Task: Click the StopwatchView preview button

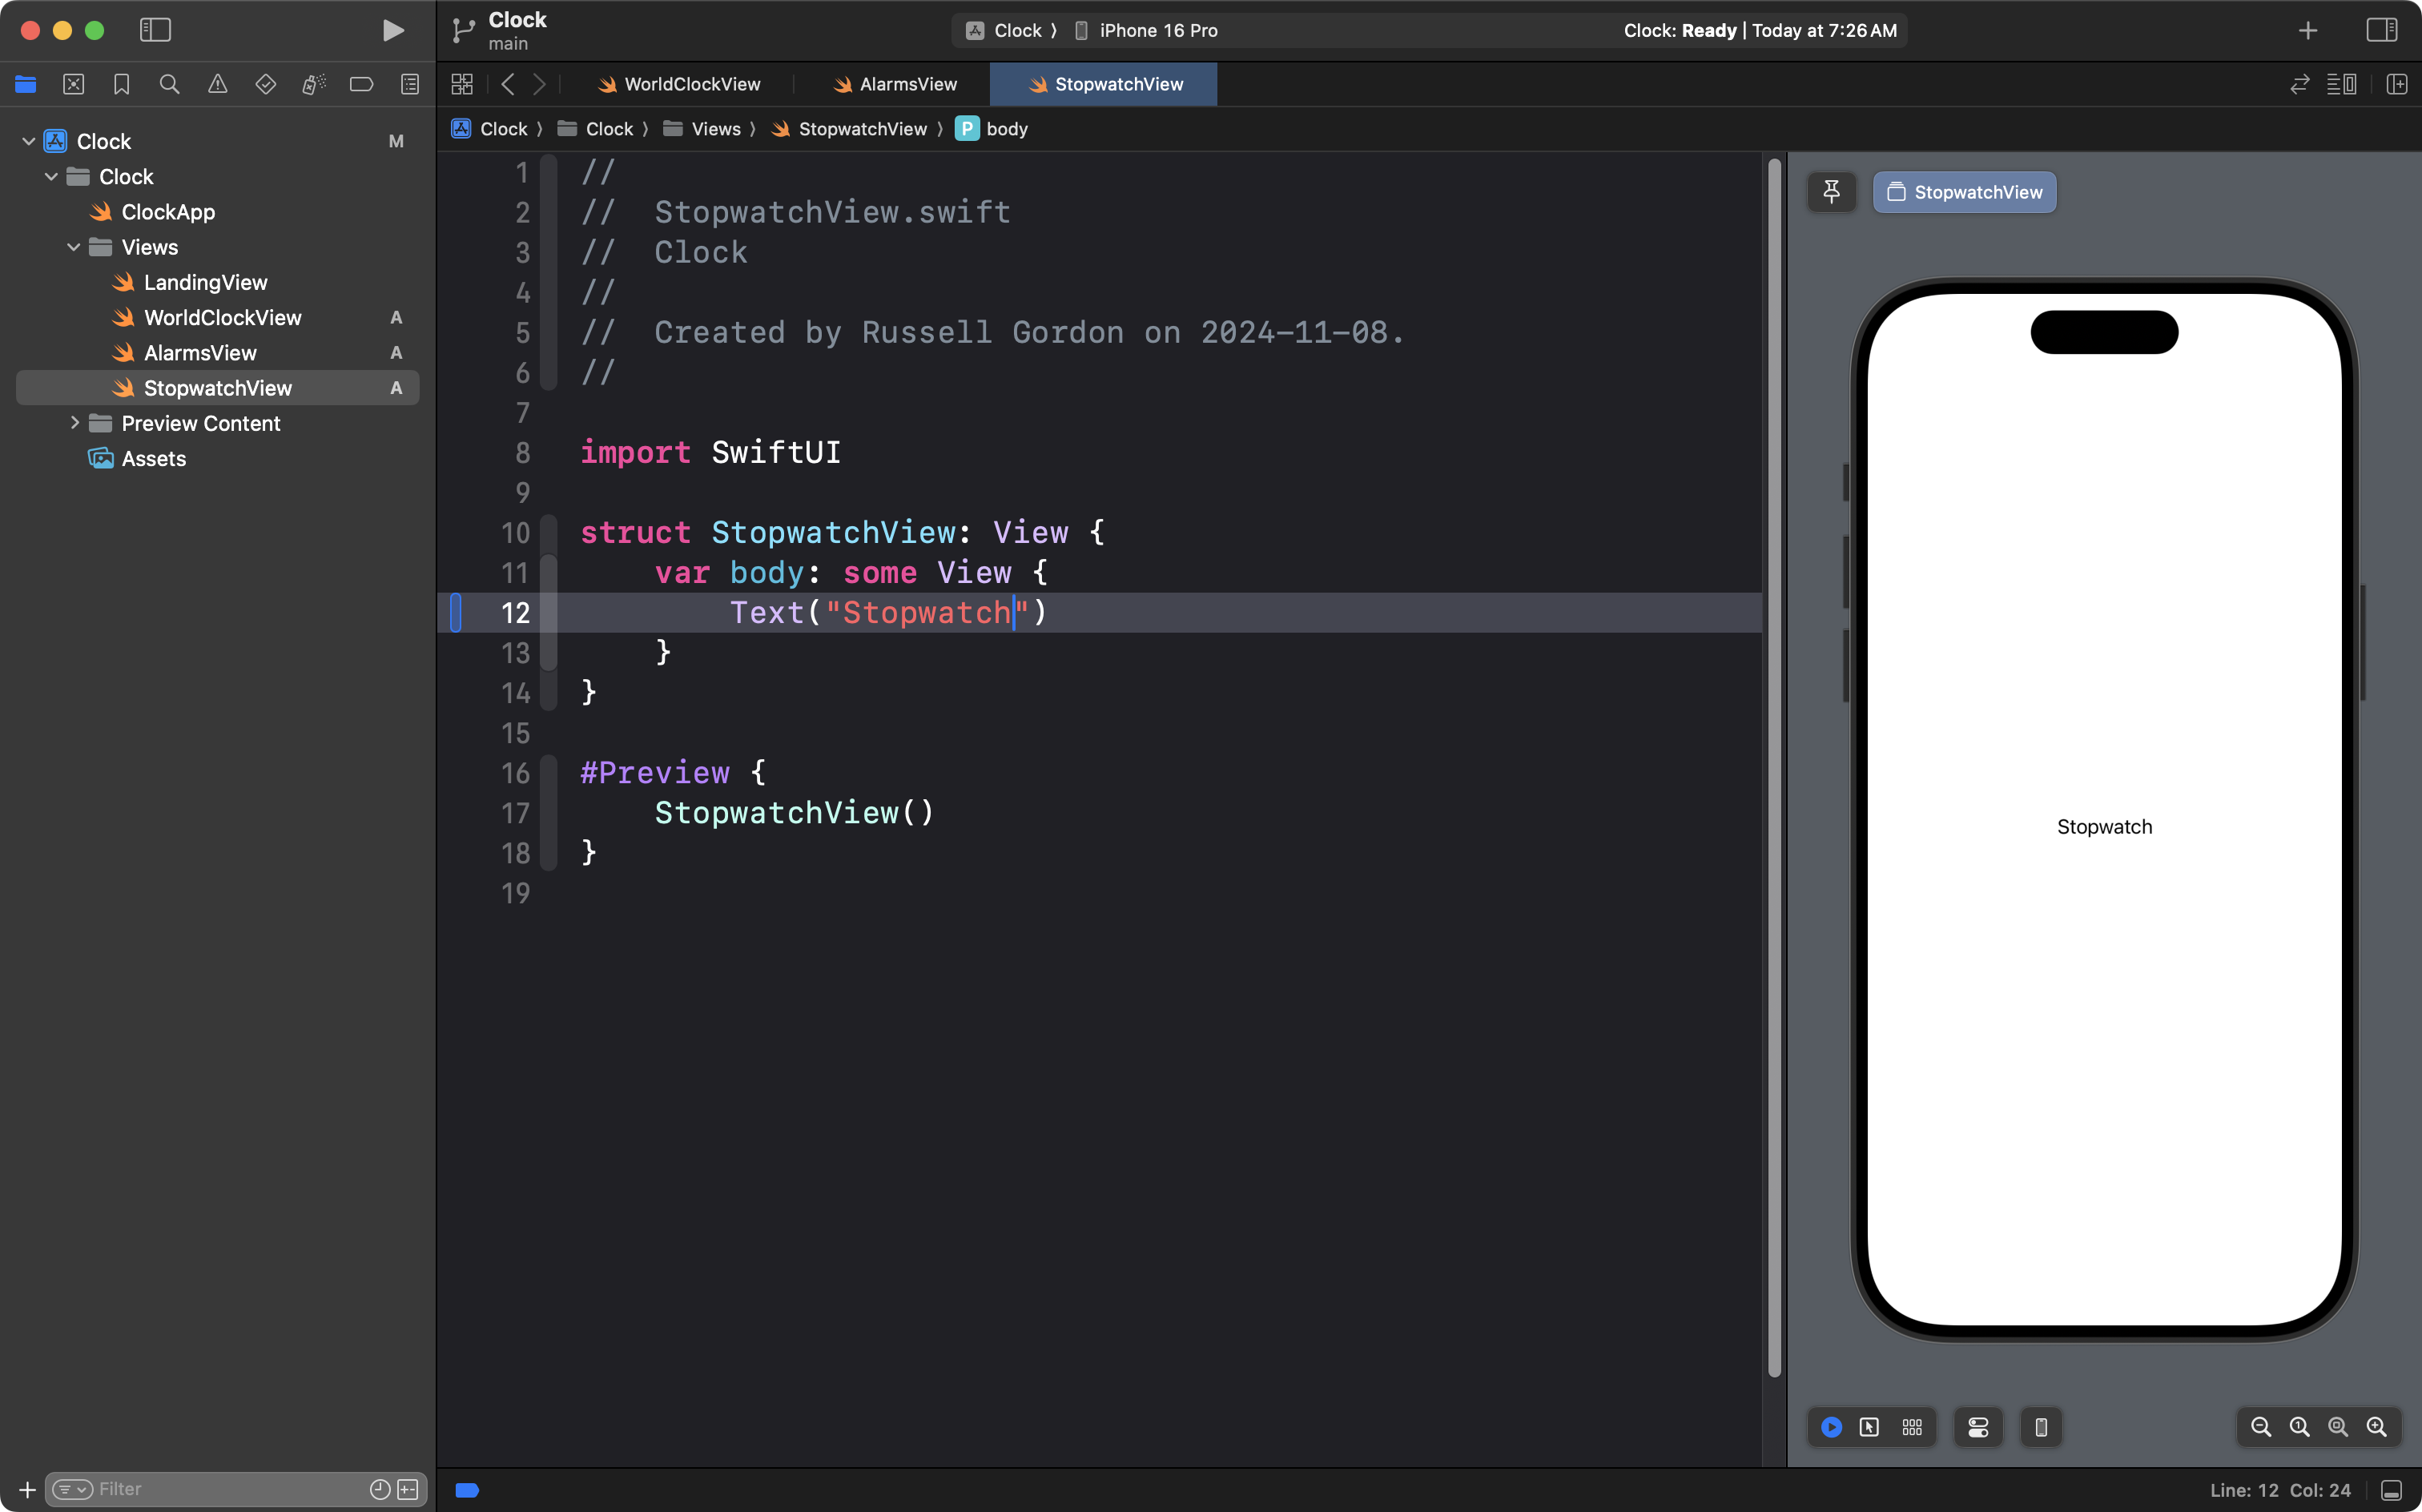Action: [x=1964, y=192]
